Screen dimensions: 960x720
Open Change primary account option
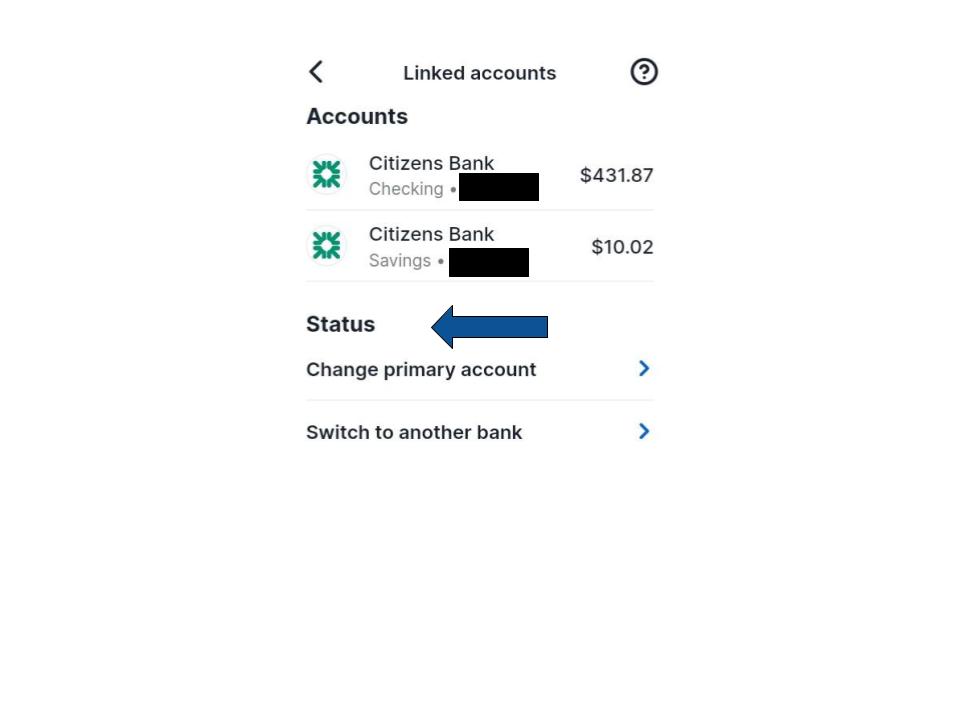(x=479, y=369)
